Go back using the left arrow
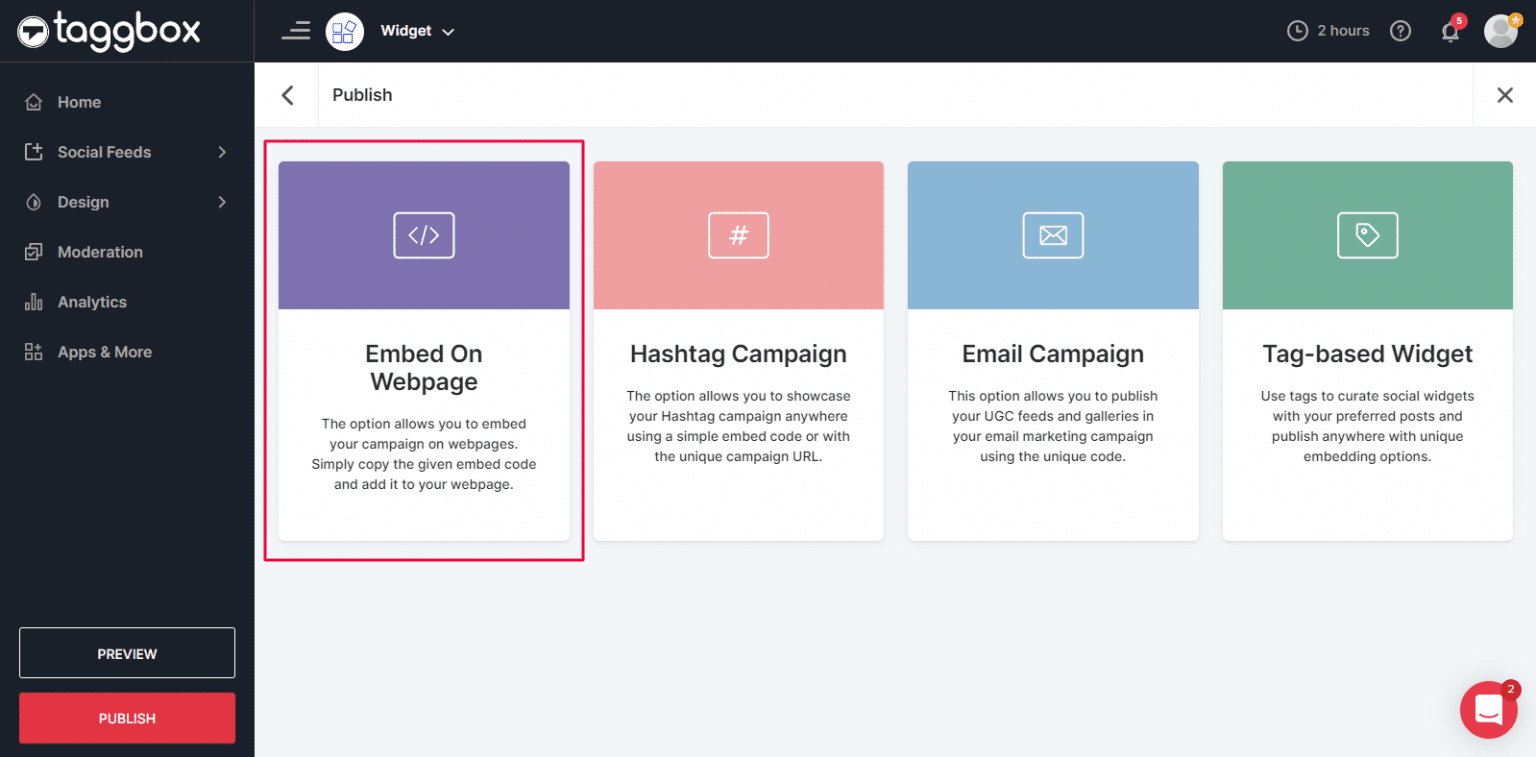Image resolution: width=1536 pixels, height=757 pixels. coord(287,94)
